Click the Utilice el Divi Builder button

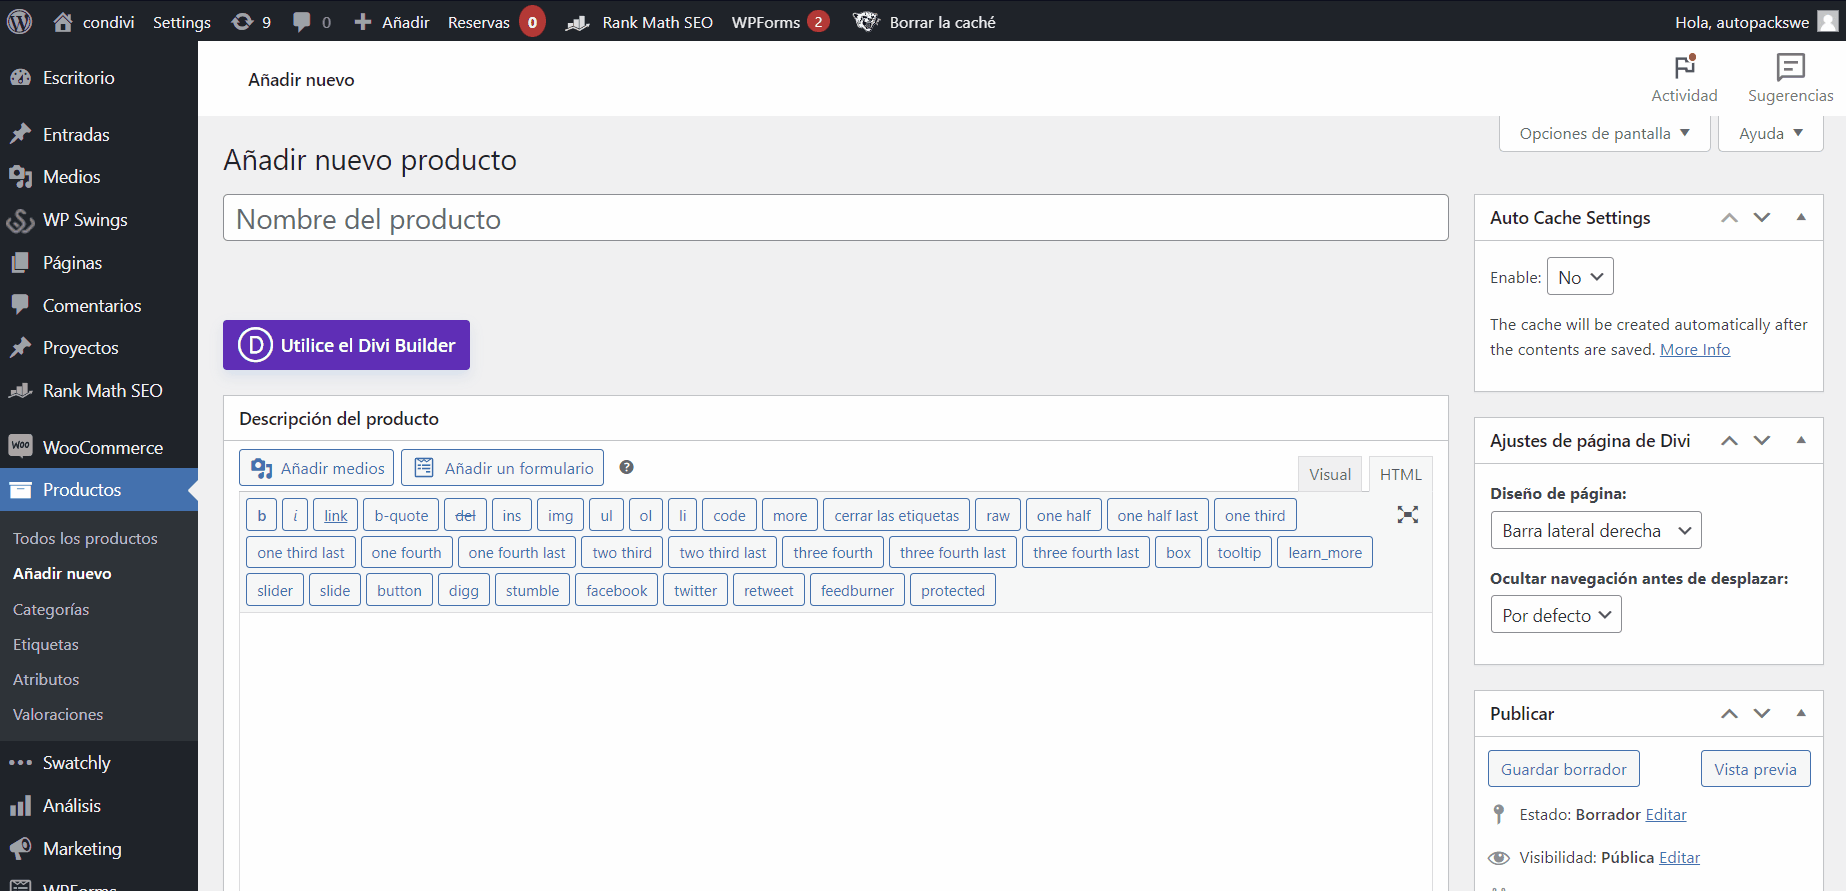pyautogui.click(x=346, y=345)
